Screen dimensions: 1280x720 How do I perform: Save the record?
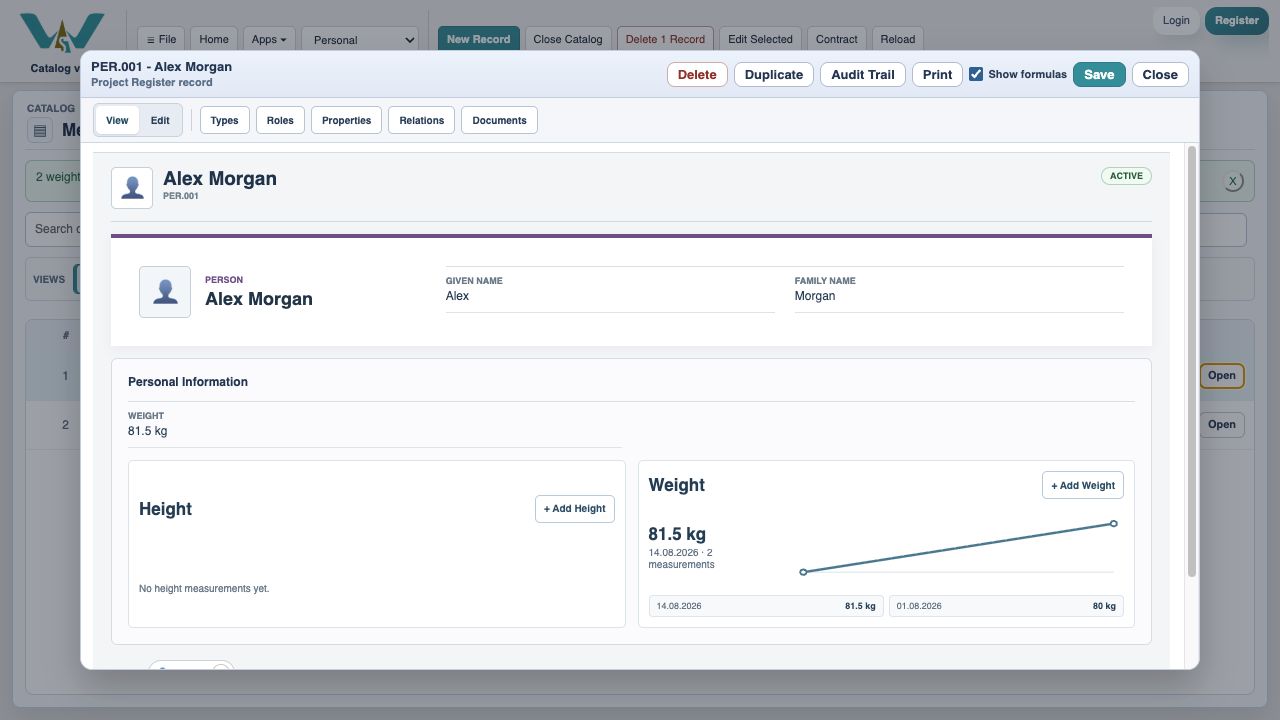point(1099,74)
